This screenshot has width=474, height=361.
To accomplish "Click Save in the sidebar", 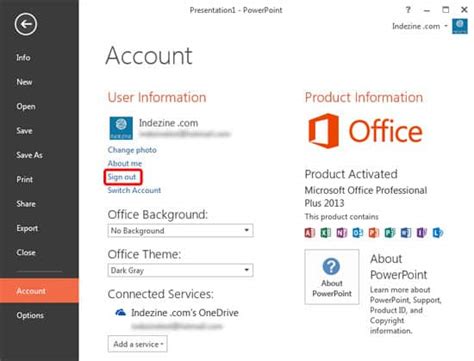I will tap(24, 131).
